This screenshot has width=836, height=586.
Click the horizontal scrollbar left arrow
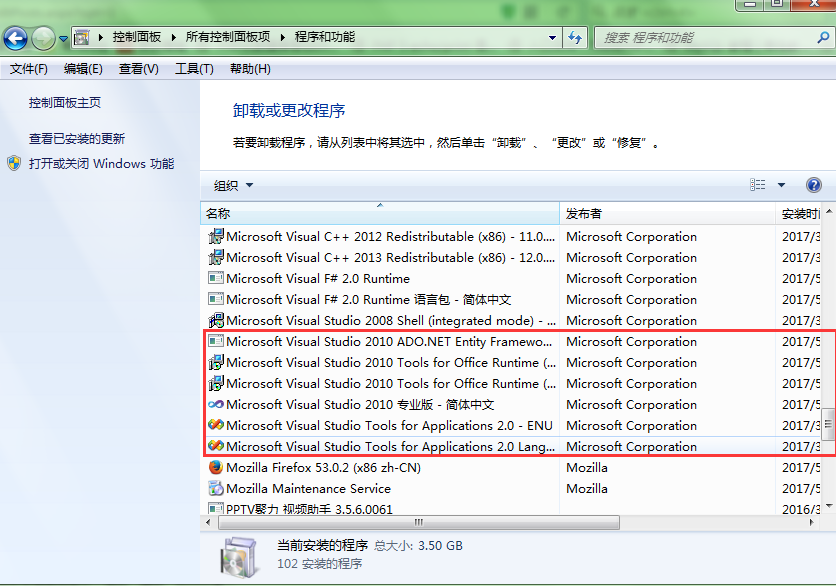(x=208, y=522)
